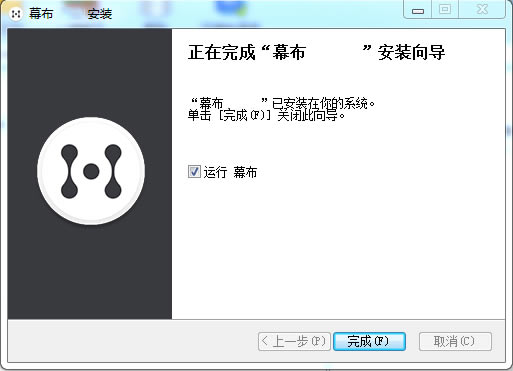Click the left dumbbell shape in the logo
513x371 pixels.
pyautogui.click(x=69, y=171)
